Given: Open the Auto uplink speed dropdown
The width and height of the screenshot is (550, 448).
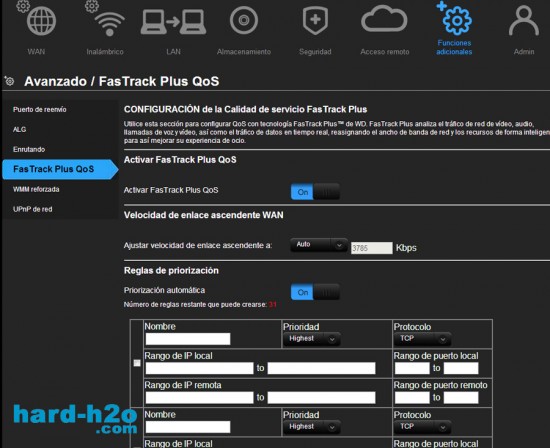Looking at the screenshot, I should coord(318,245).
